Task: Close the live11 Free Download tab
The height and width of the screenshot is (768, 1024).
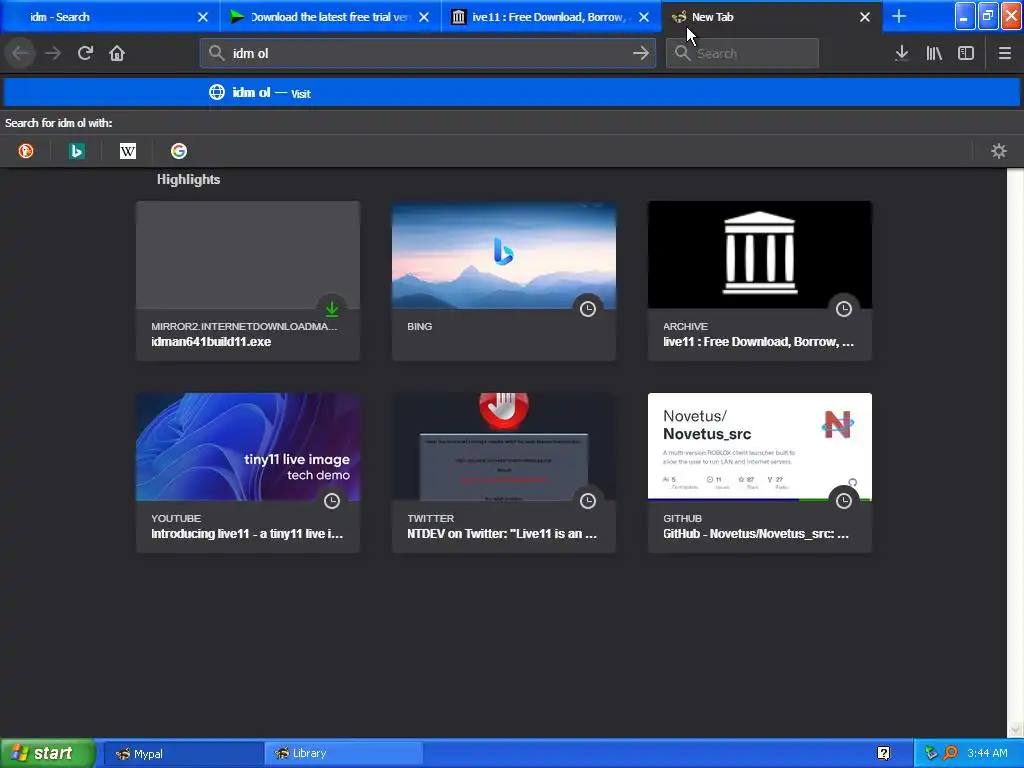Action: pyautogui.click(x=644, y=17)
